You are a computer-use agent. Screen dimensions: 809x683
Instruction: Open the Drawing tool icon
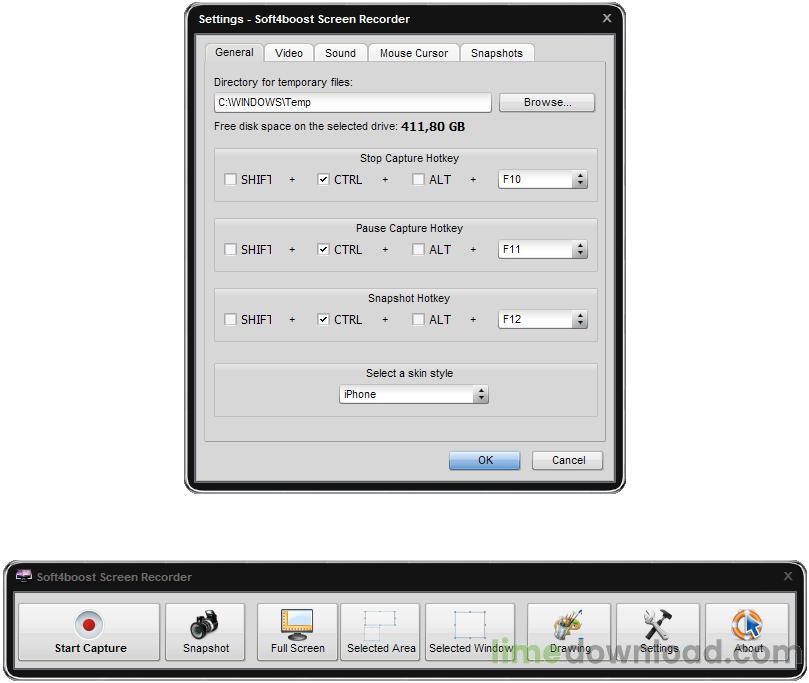[x=568, y=622]
